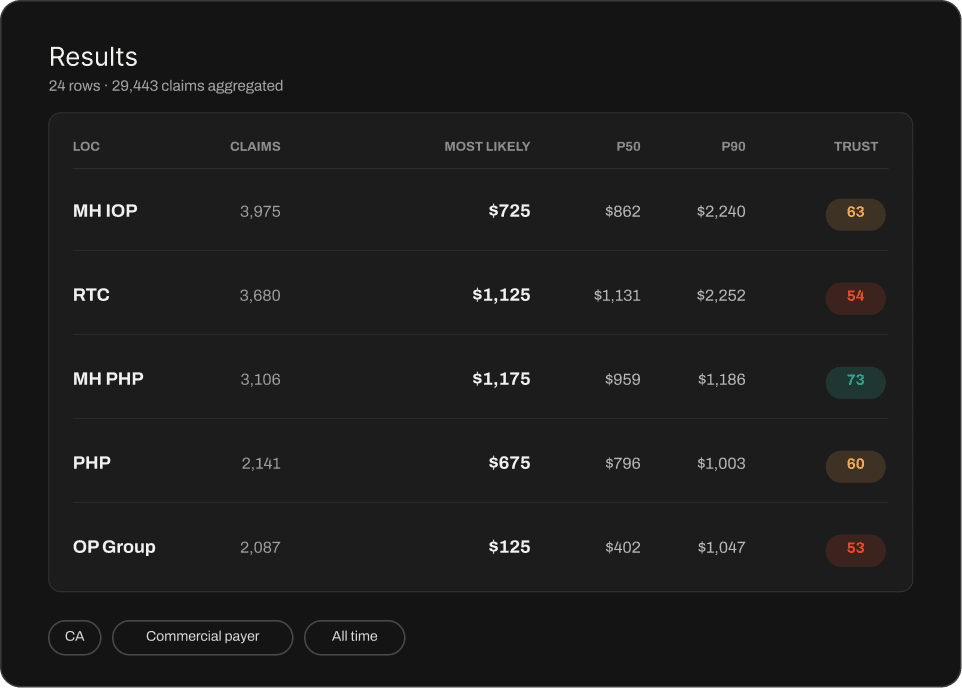
Task: Click the MOST LIKELY column header
Action: 487,147
